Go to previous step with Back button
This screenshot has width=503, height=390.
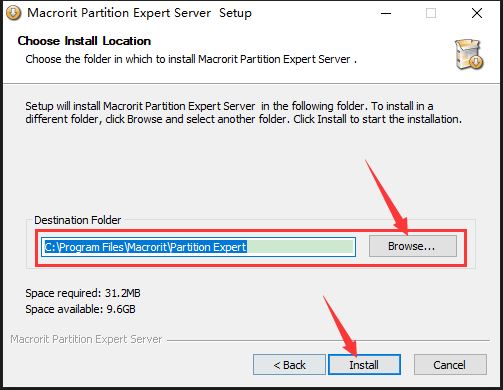tap(289, 365)
